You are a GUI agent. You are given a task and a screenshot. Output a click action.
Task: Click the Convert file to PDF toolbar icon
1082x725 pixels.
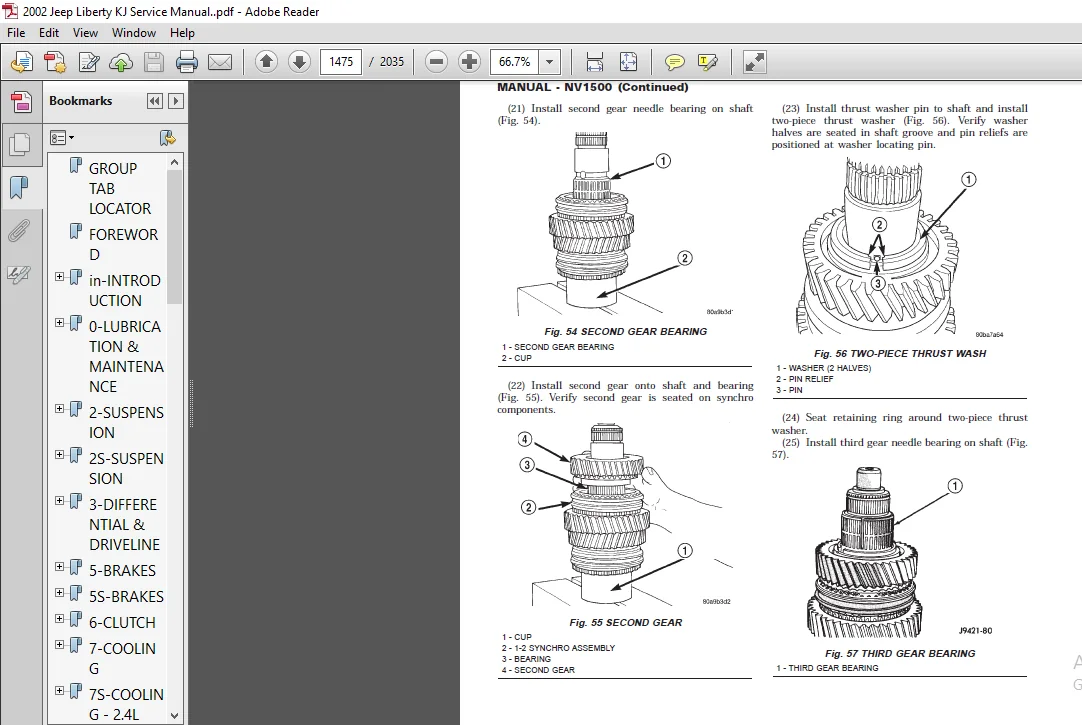pos(55,62)
